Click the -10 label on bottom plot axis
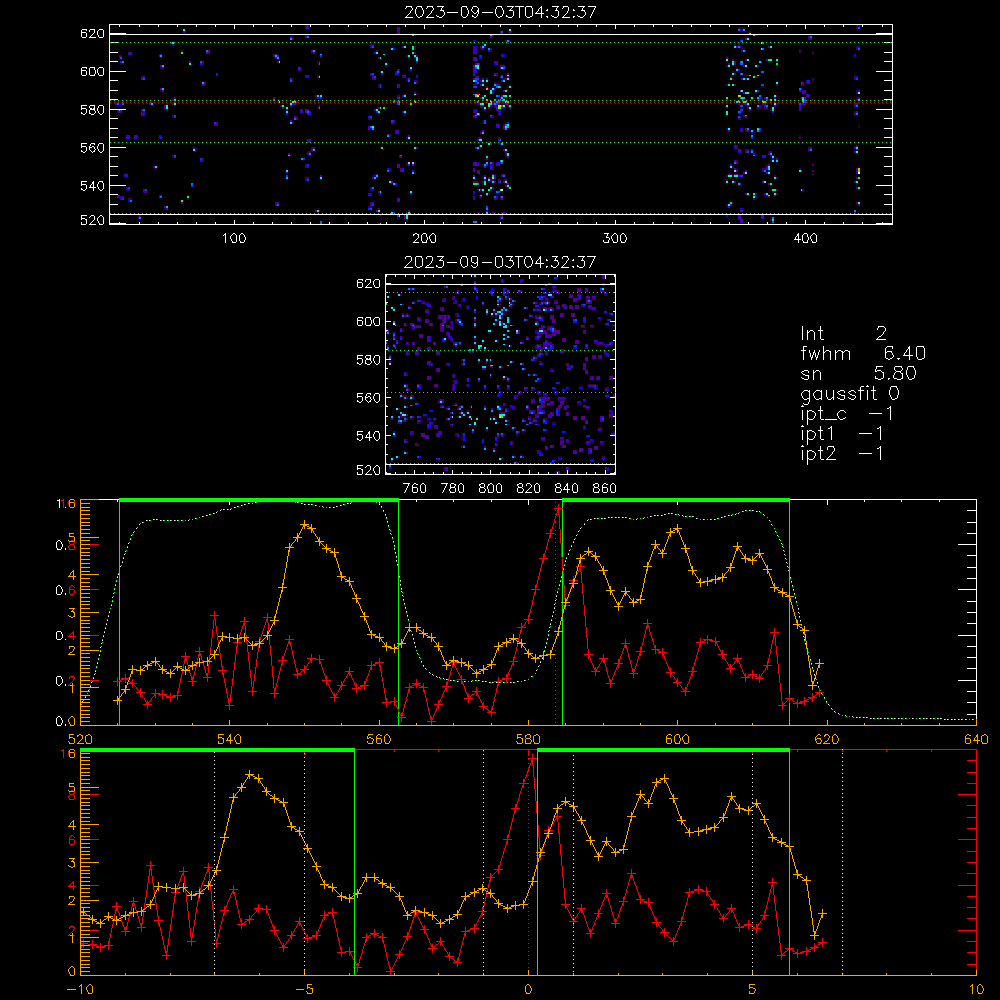The height and width of the screenshot is (1000, 1000). pyautogui.click(x=80, y=989)
